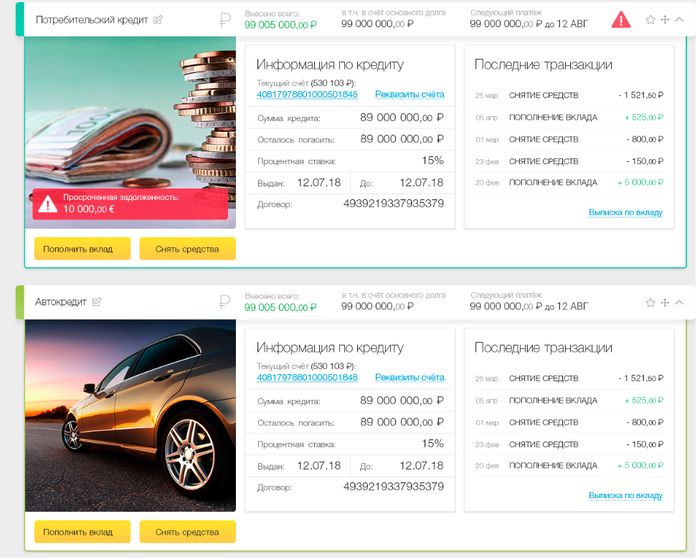Click Осталось погасить value in Потребительский кредит
Viewport: 697px width, 559px height.
pos(402,139)
